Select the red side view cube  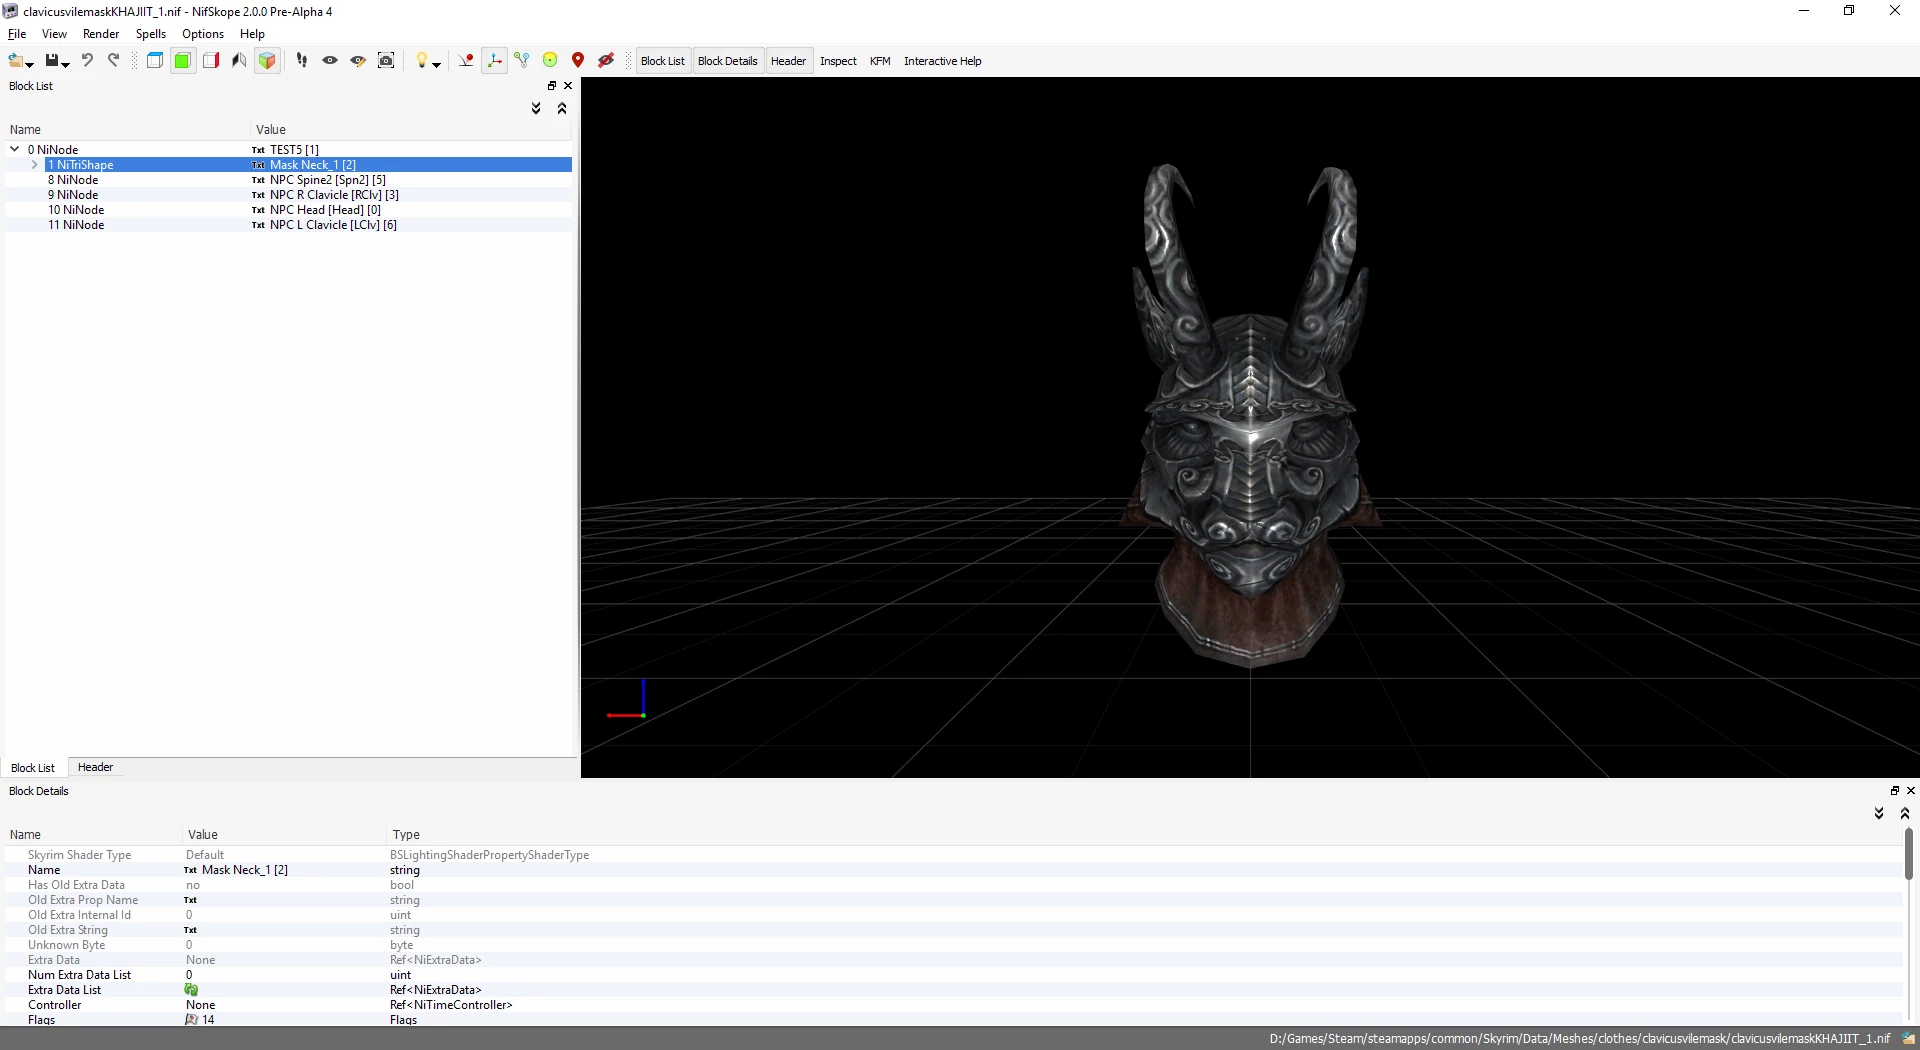(211, 60)
